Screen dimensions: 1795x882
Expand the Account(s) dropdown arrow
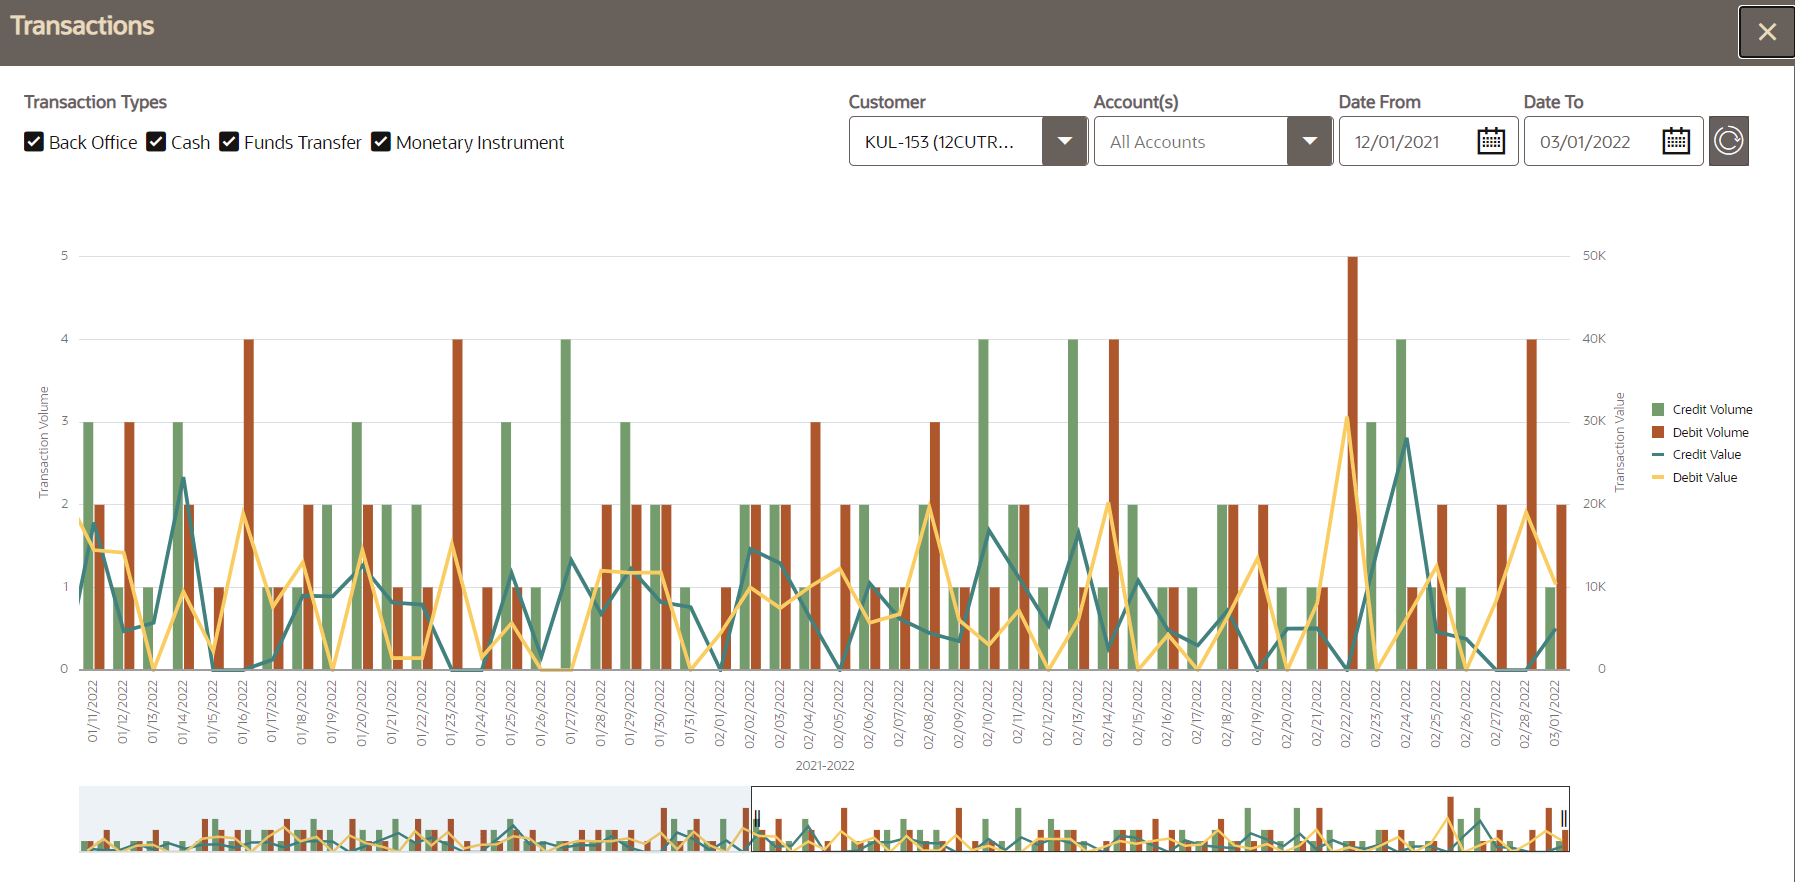coord(1310,141)
